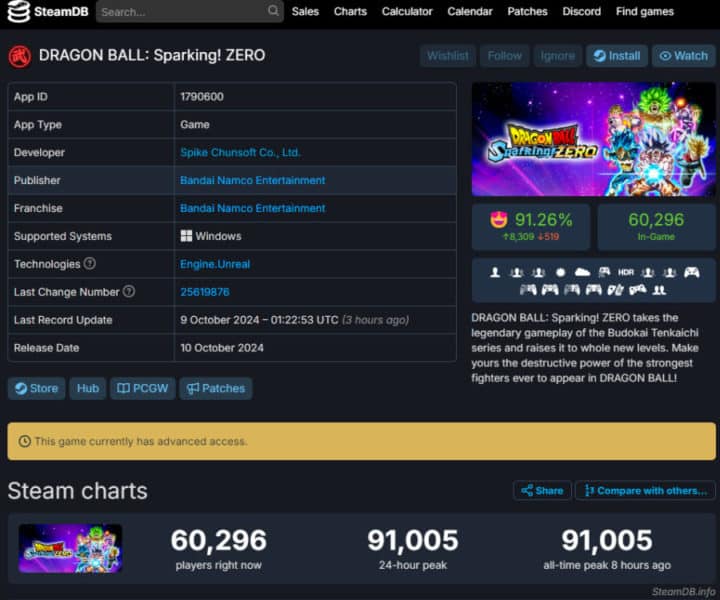Image resolution: width=720 pixels, height=600 pixels.
Task: Click Compare with others button
Action: click(x=645, y=491)
